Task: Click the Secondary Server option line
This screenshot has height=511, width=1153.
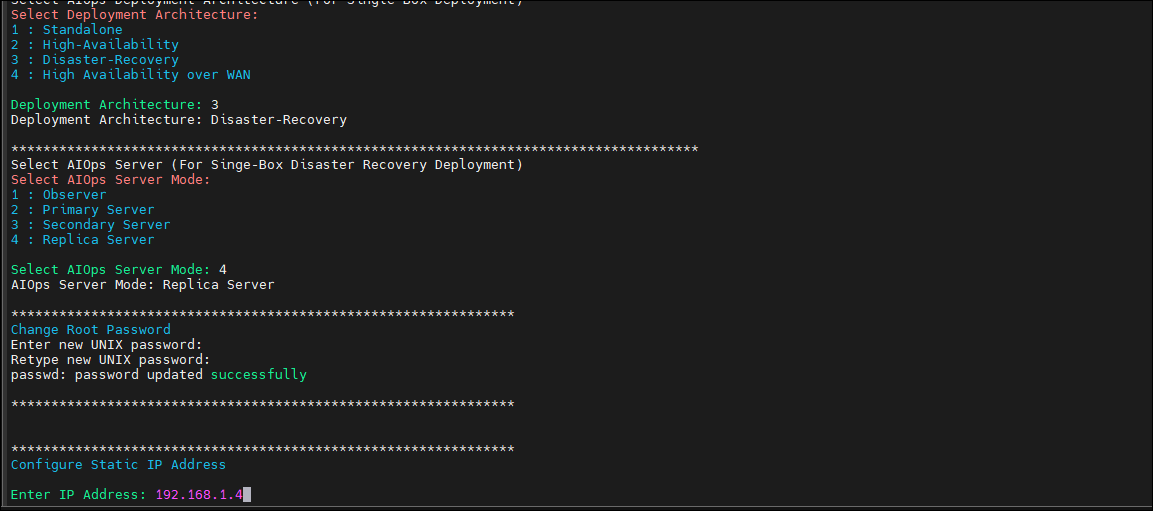Action: 90,224
